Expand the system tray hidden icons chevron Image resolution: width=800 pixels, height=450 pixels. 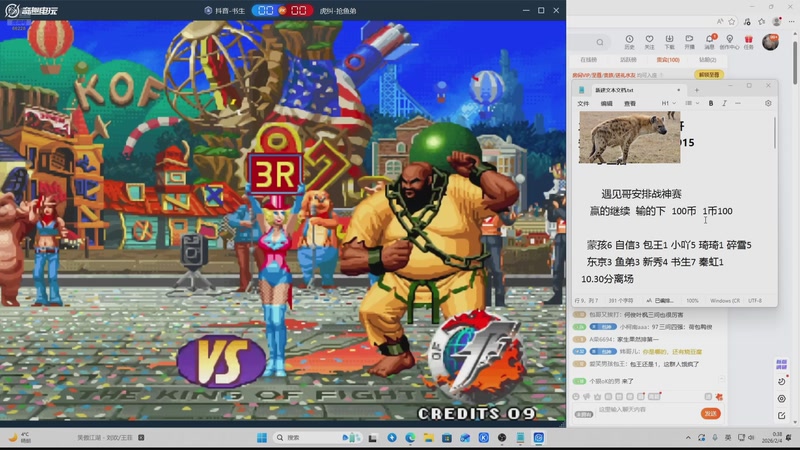point(688,438)
